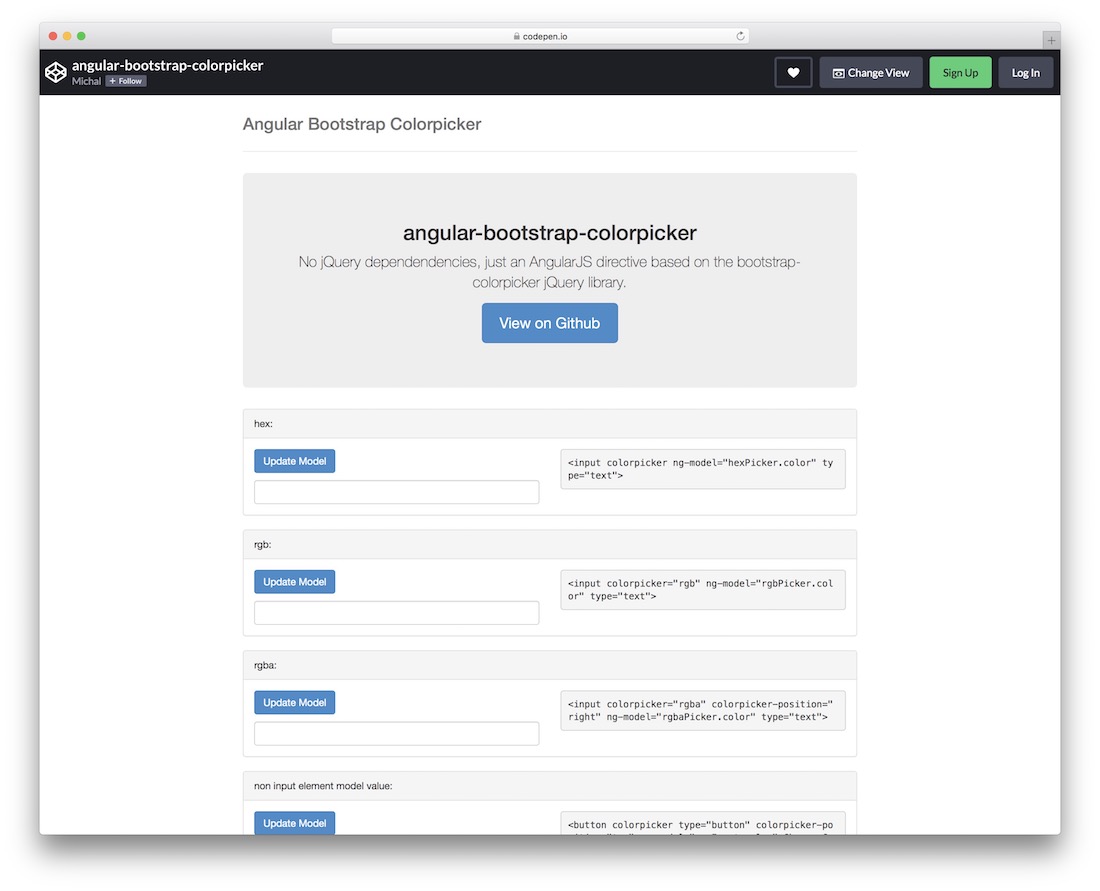Image resolution: width=1100 pixels, height=891 pixels.
Task: Open a new browser tab with the plus icon
Action: point(1050,38)
